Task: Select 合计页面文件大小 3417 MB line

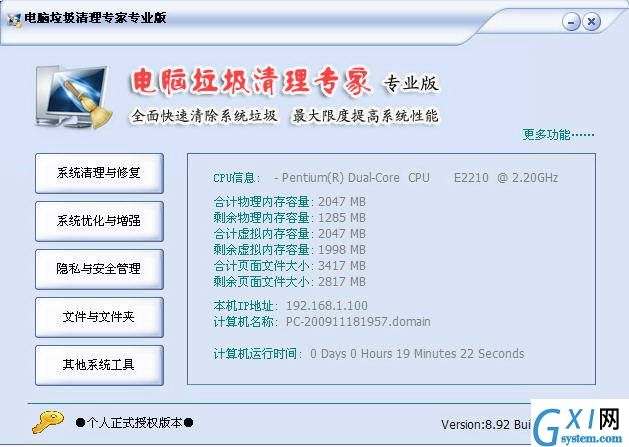Action: (x=289, y=266)
